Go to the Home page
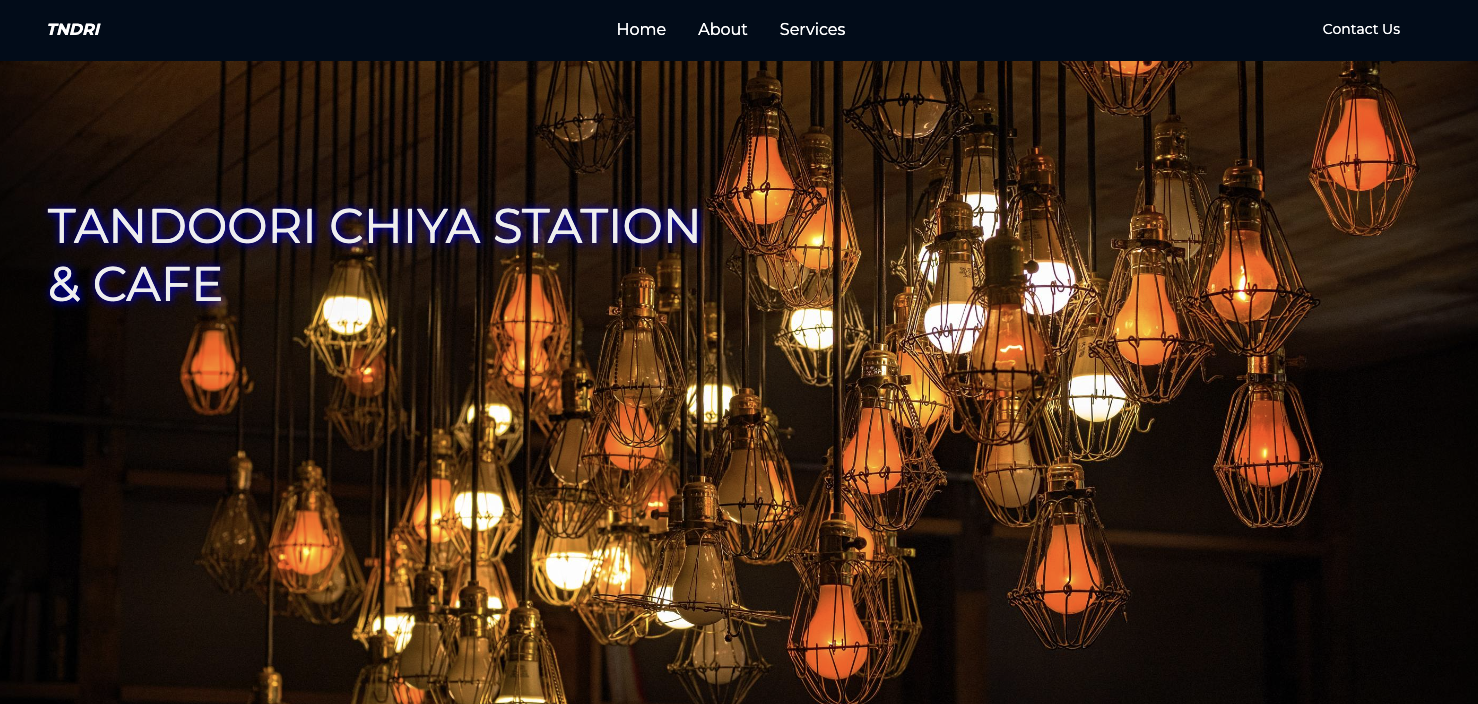 pyautogui.click(x=641, y=30)
